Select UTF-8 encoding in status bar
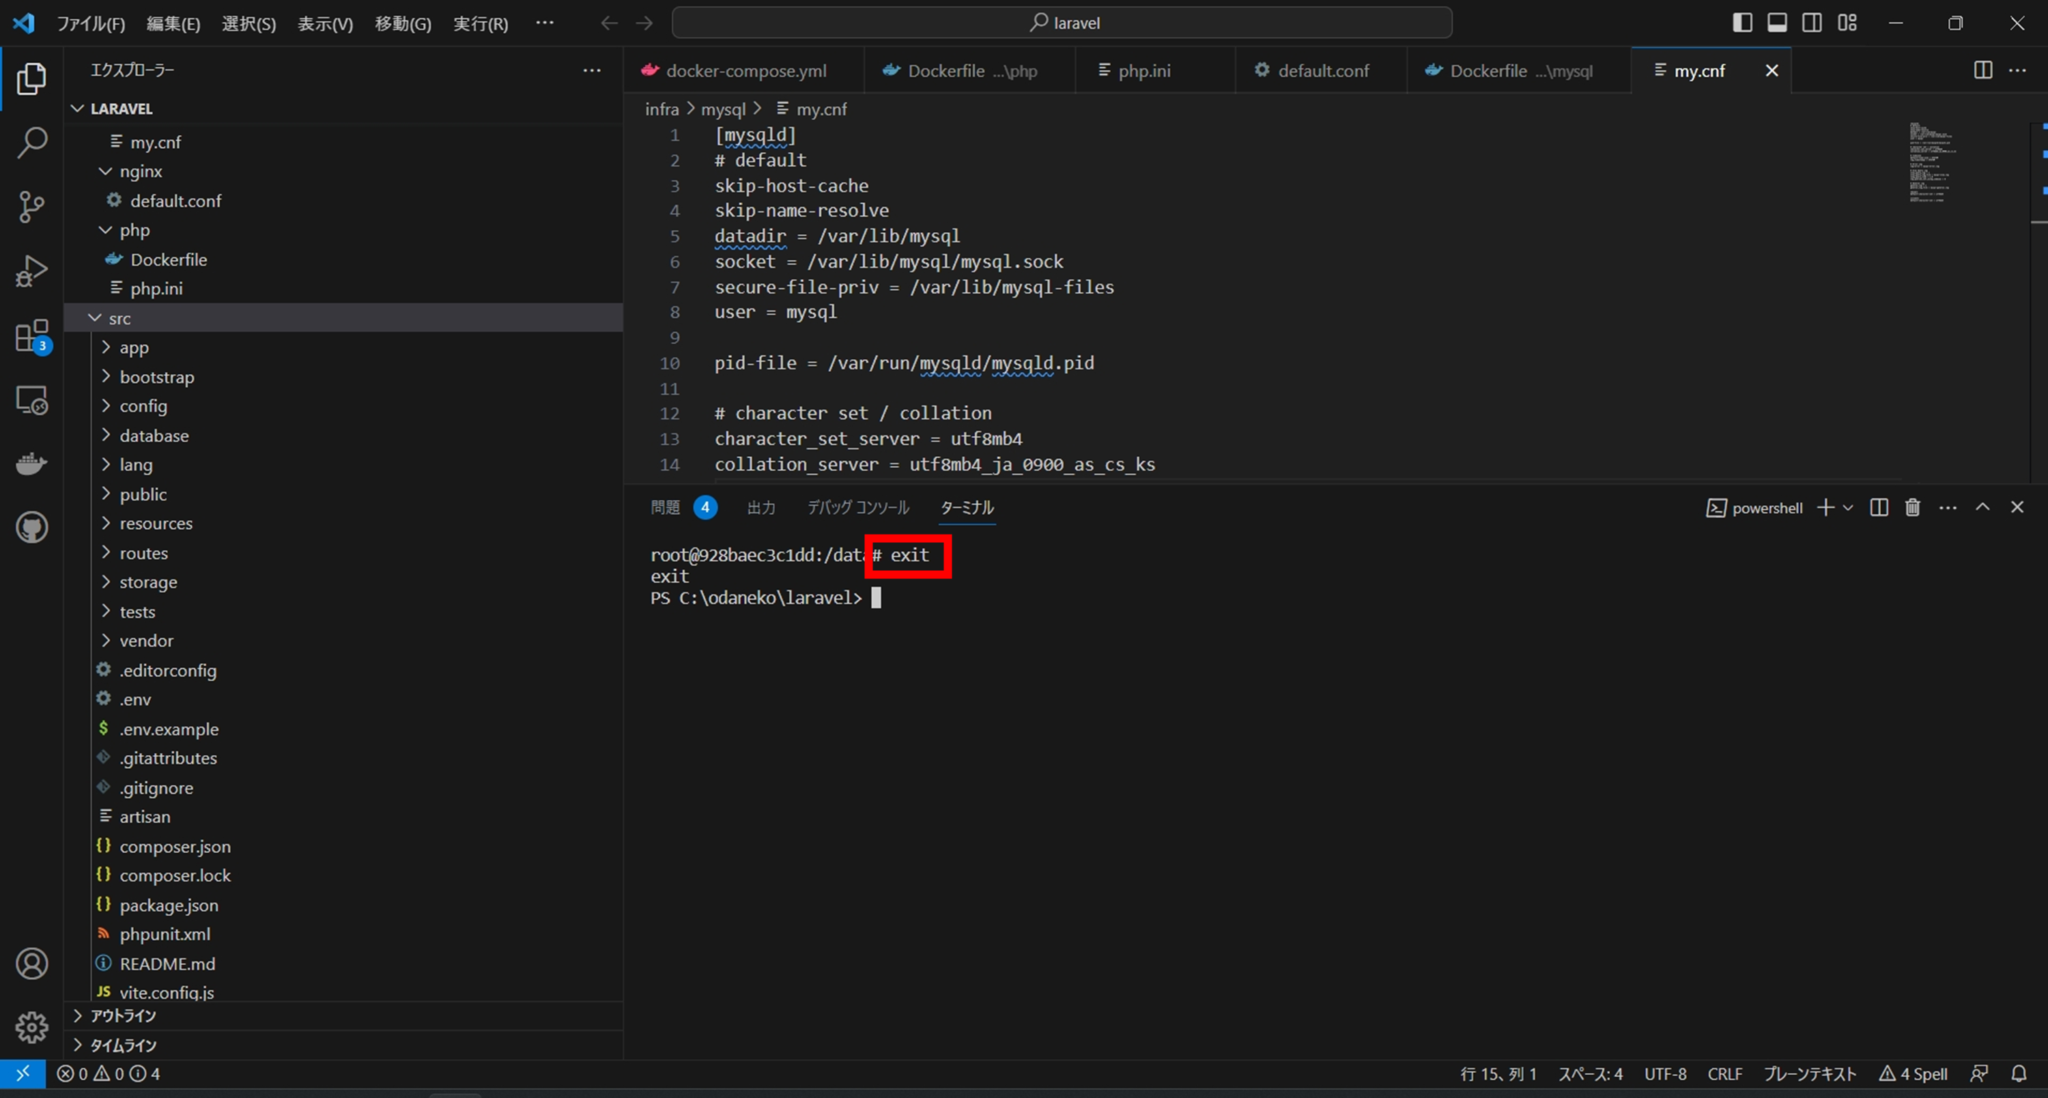Image resolution: width=2048 pixels, height=1098 pixels. [1664, 1073]
